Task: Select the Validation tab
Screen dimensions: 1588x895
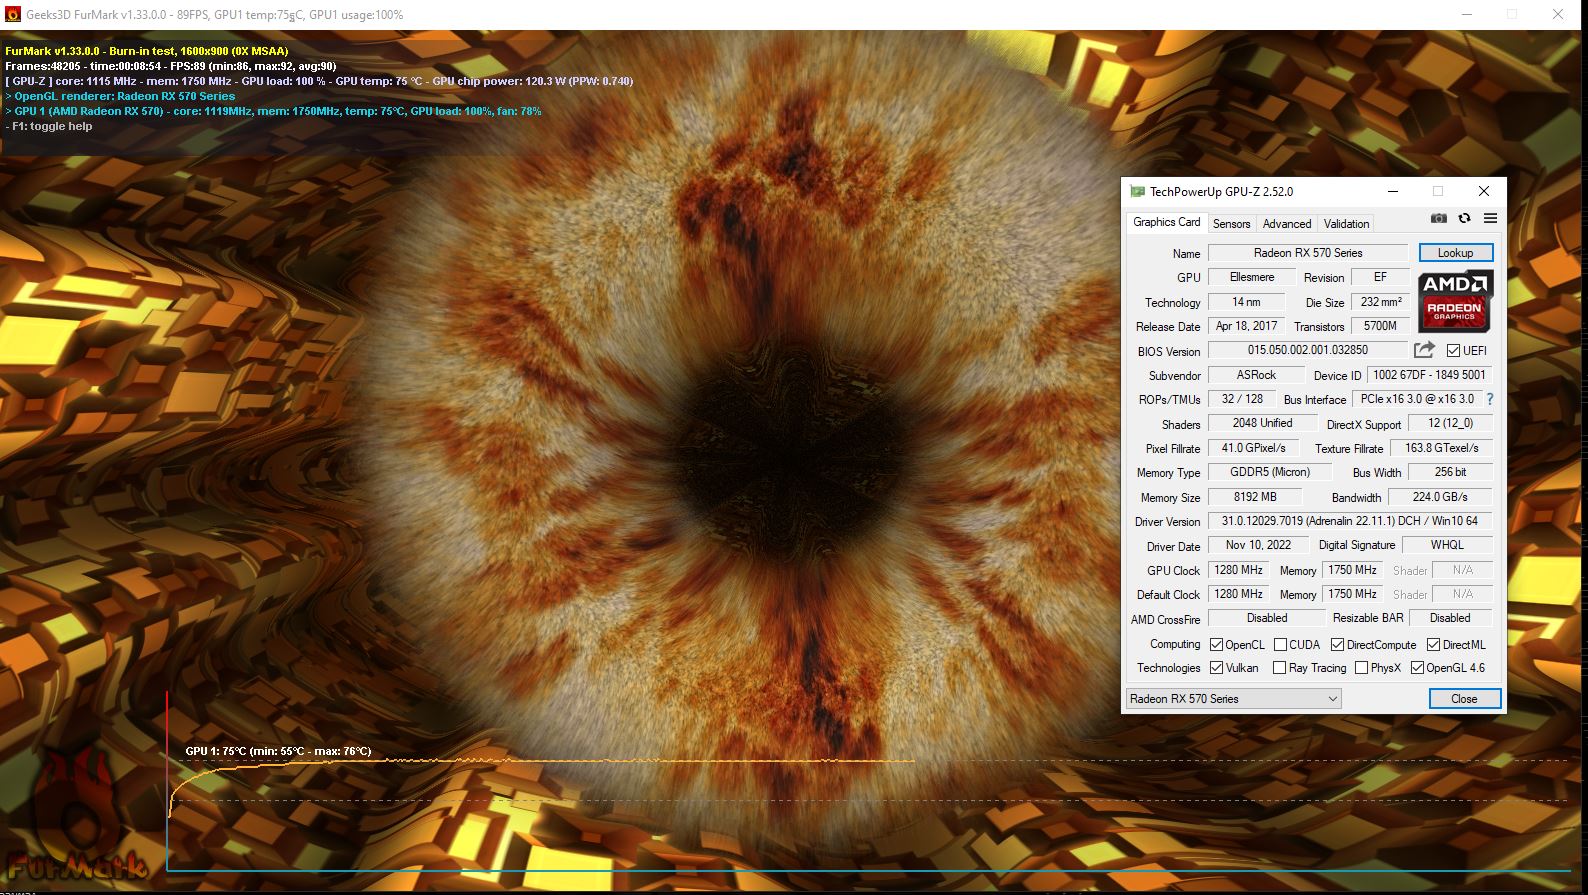Action: click(x=1346, y=224)
